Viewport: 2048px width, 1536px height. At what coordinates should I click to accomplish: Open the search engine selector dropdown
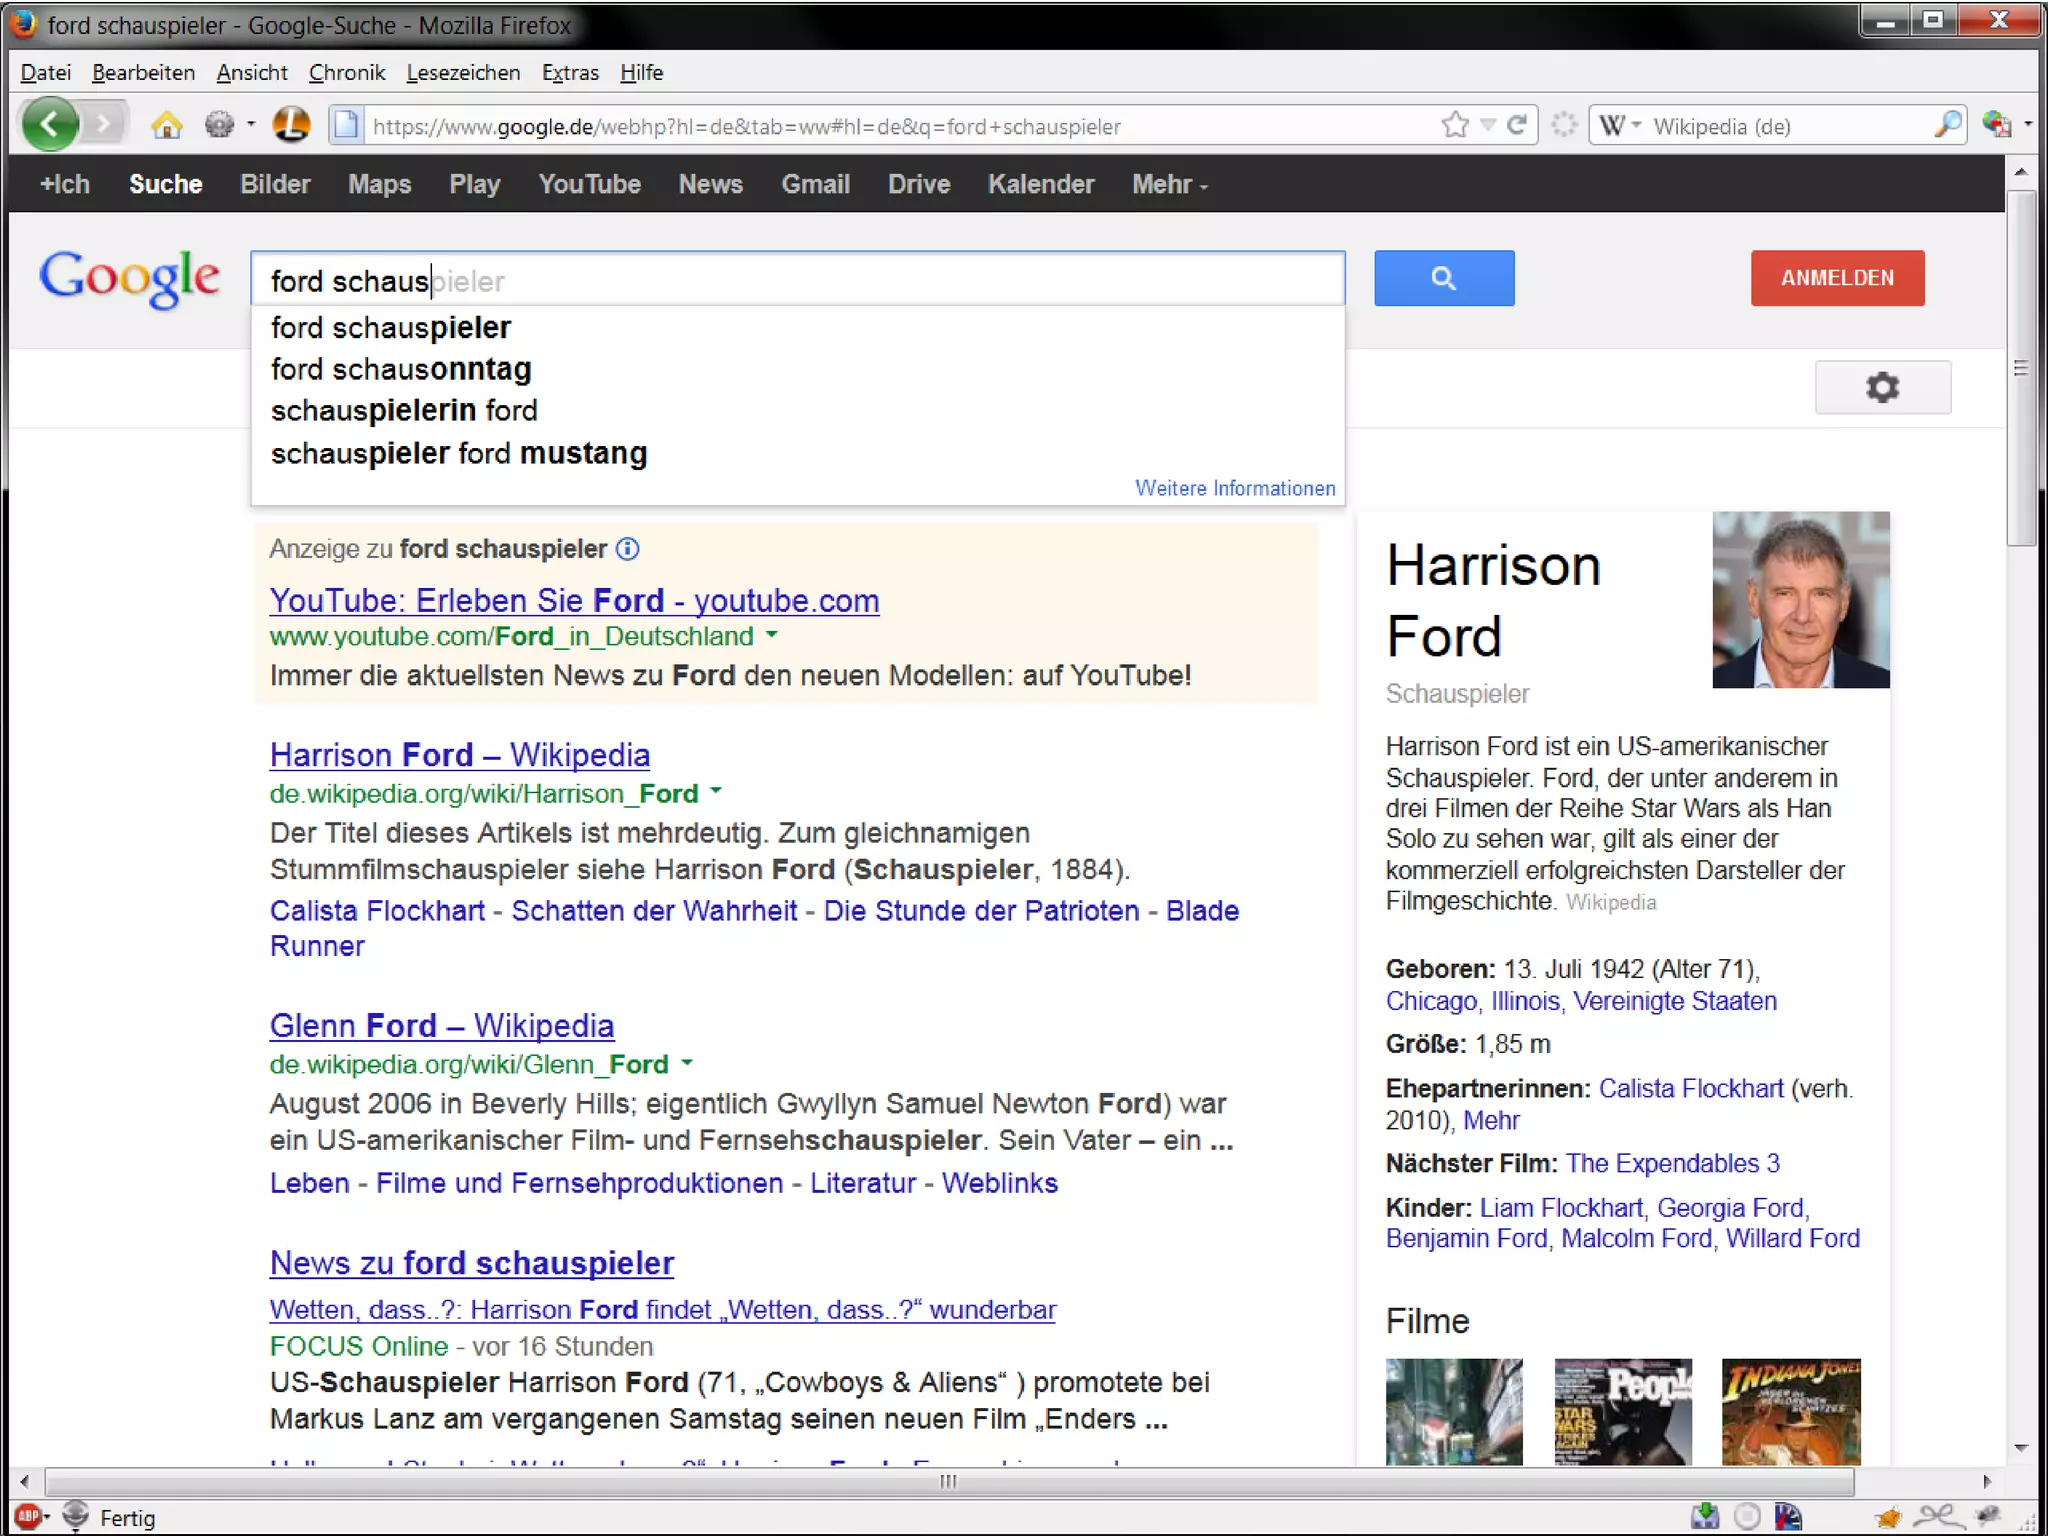[x=1619, y=126]
